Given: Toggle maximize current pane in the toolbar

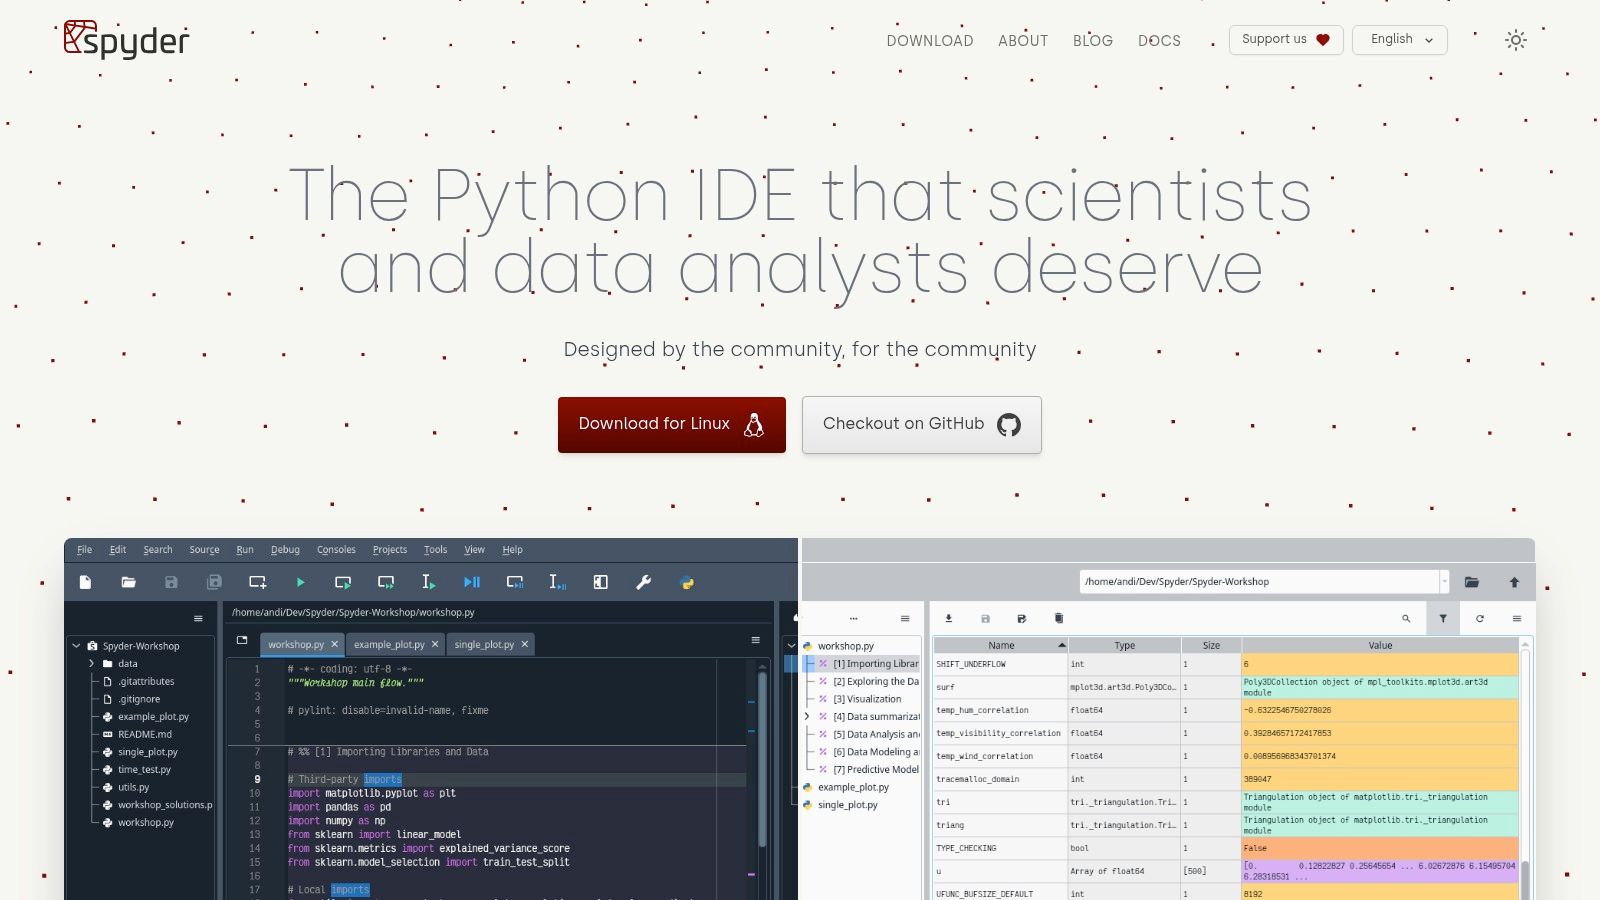Looking at the screenshot, I should click(600, 582).
